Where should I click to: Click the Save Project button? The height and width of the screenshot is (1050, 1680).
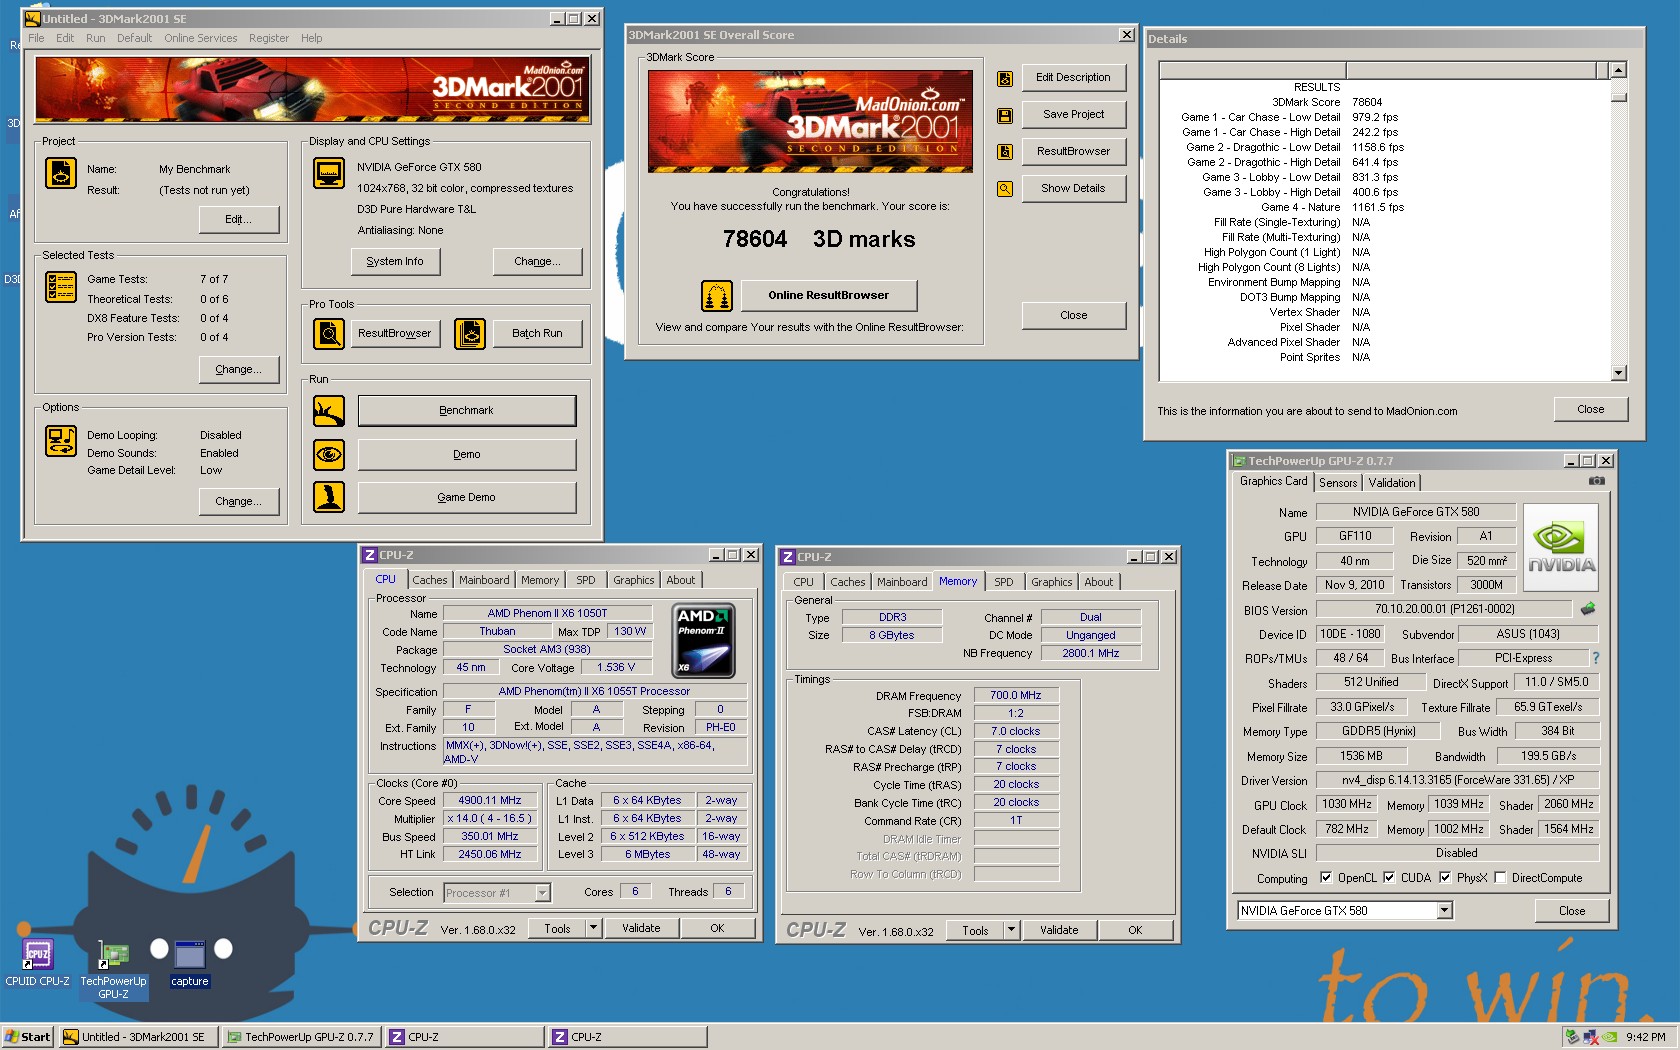(1073, 115)
